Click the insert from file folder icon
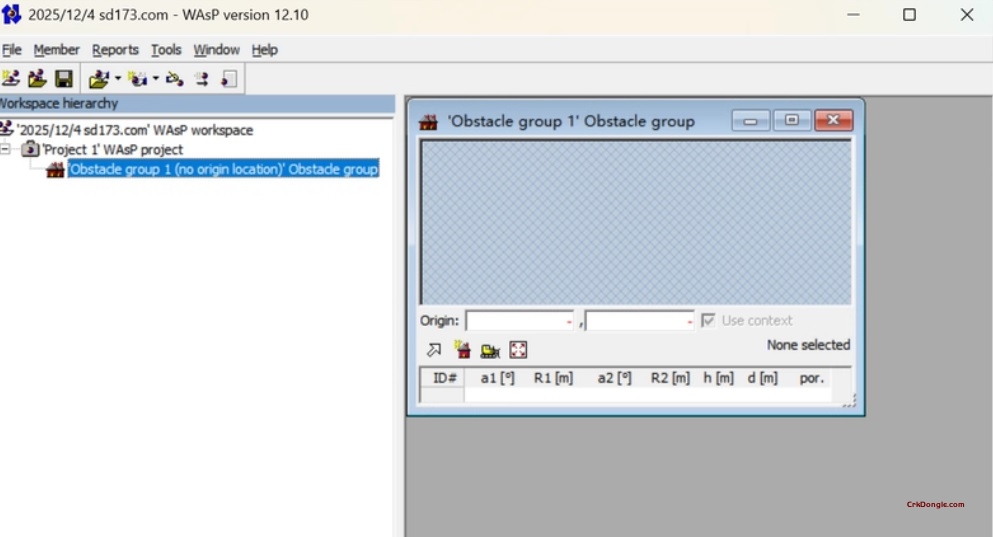 click(x=98, y=79)
